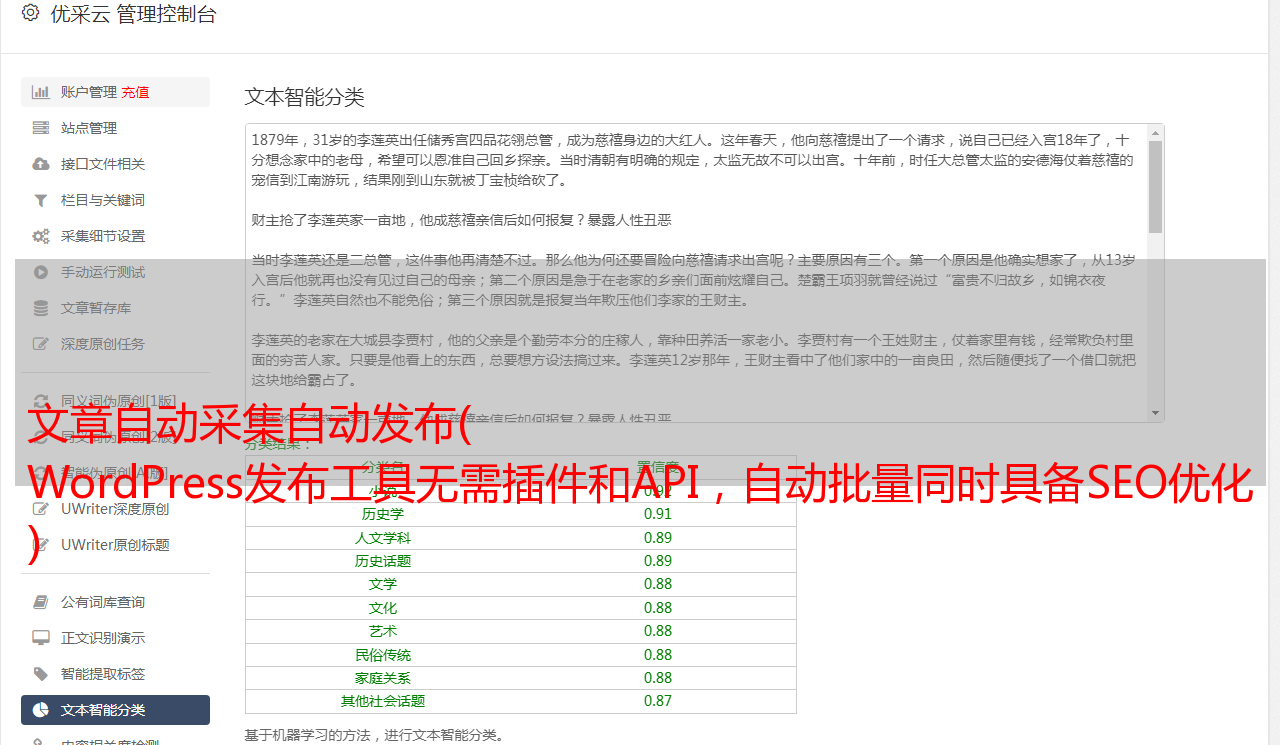Click the 0.87 confidence value

(x=658, y=701)
